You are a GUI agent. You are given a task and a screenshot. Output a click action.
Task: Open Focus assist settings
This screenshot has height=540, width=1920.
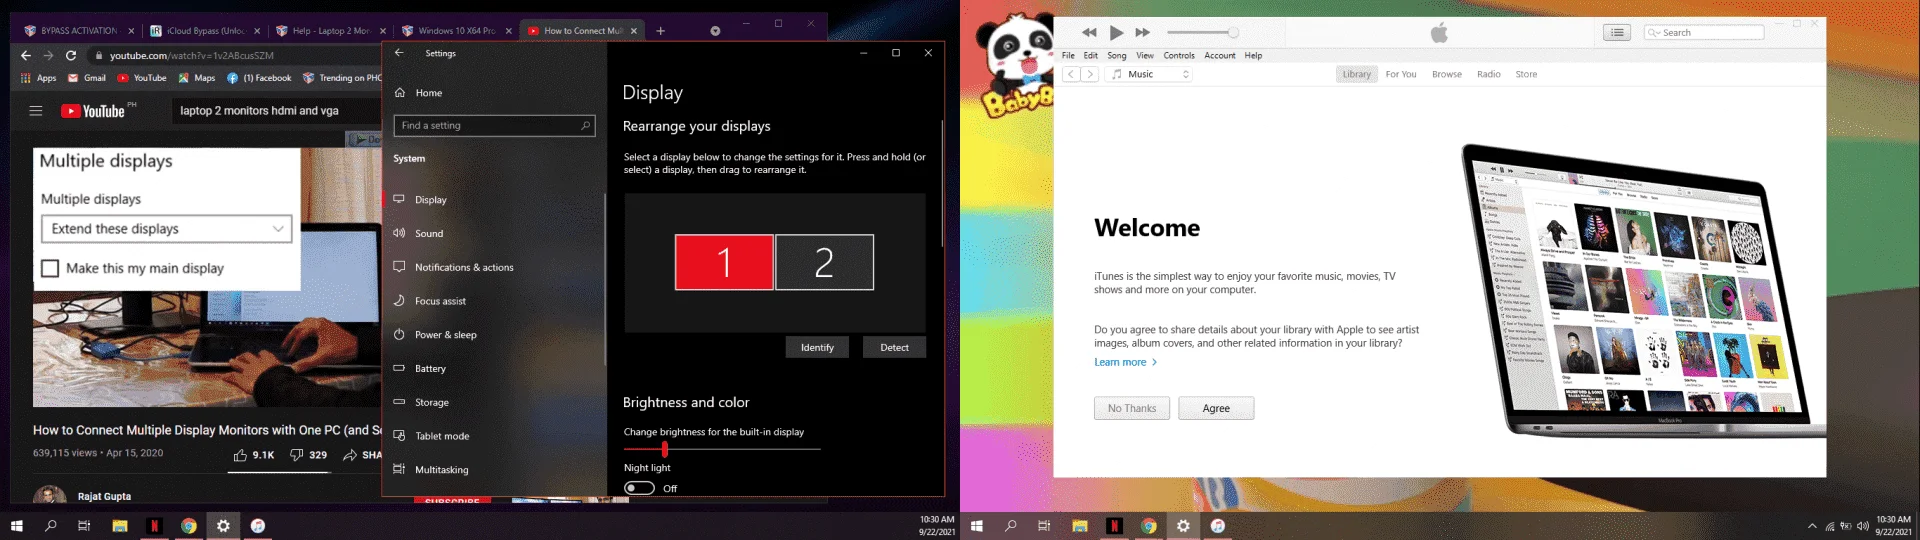click(440, 301)
